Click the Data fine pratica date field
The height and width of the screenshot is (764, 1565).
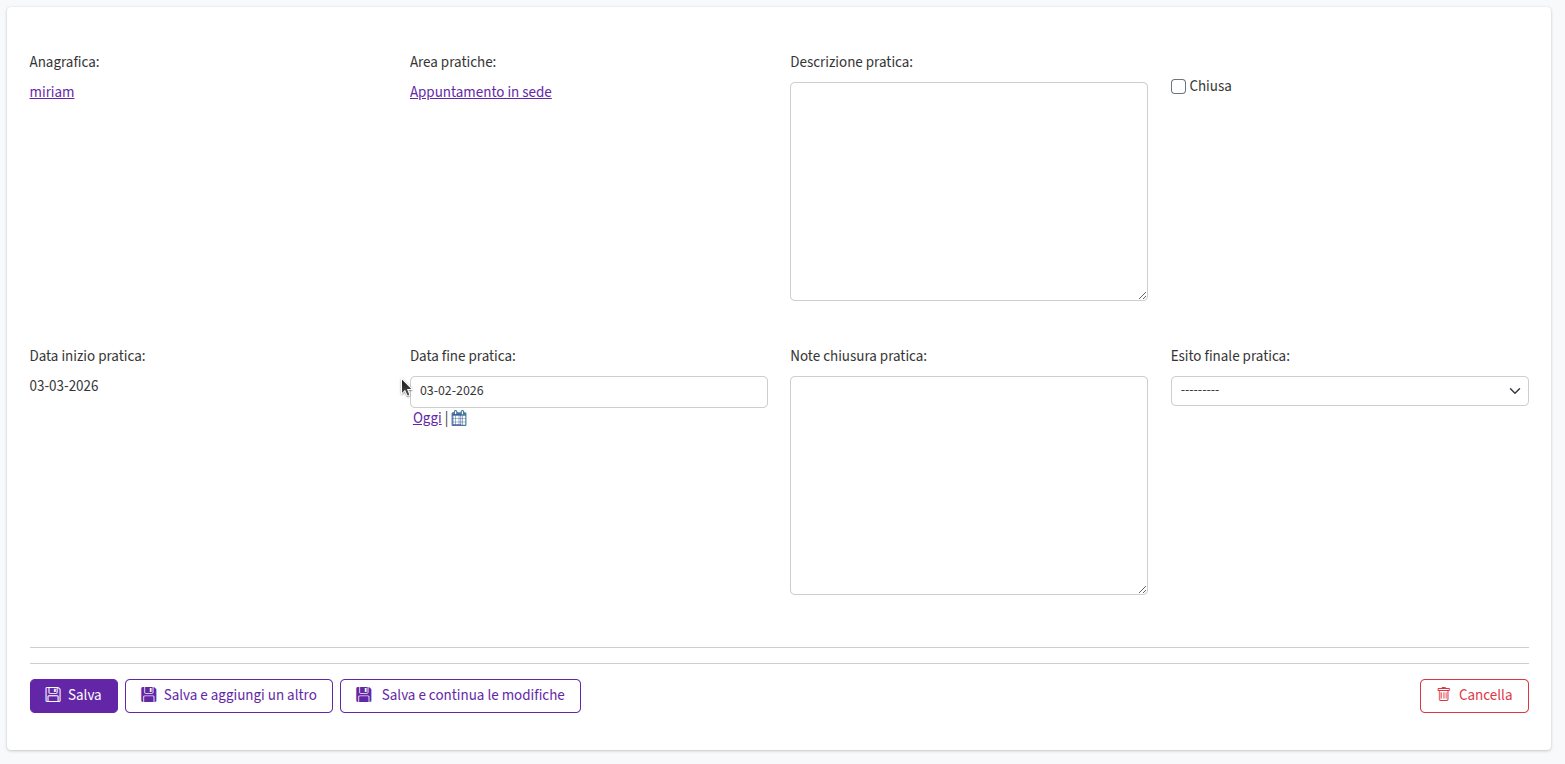pos(588,392)
